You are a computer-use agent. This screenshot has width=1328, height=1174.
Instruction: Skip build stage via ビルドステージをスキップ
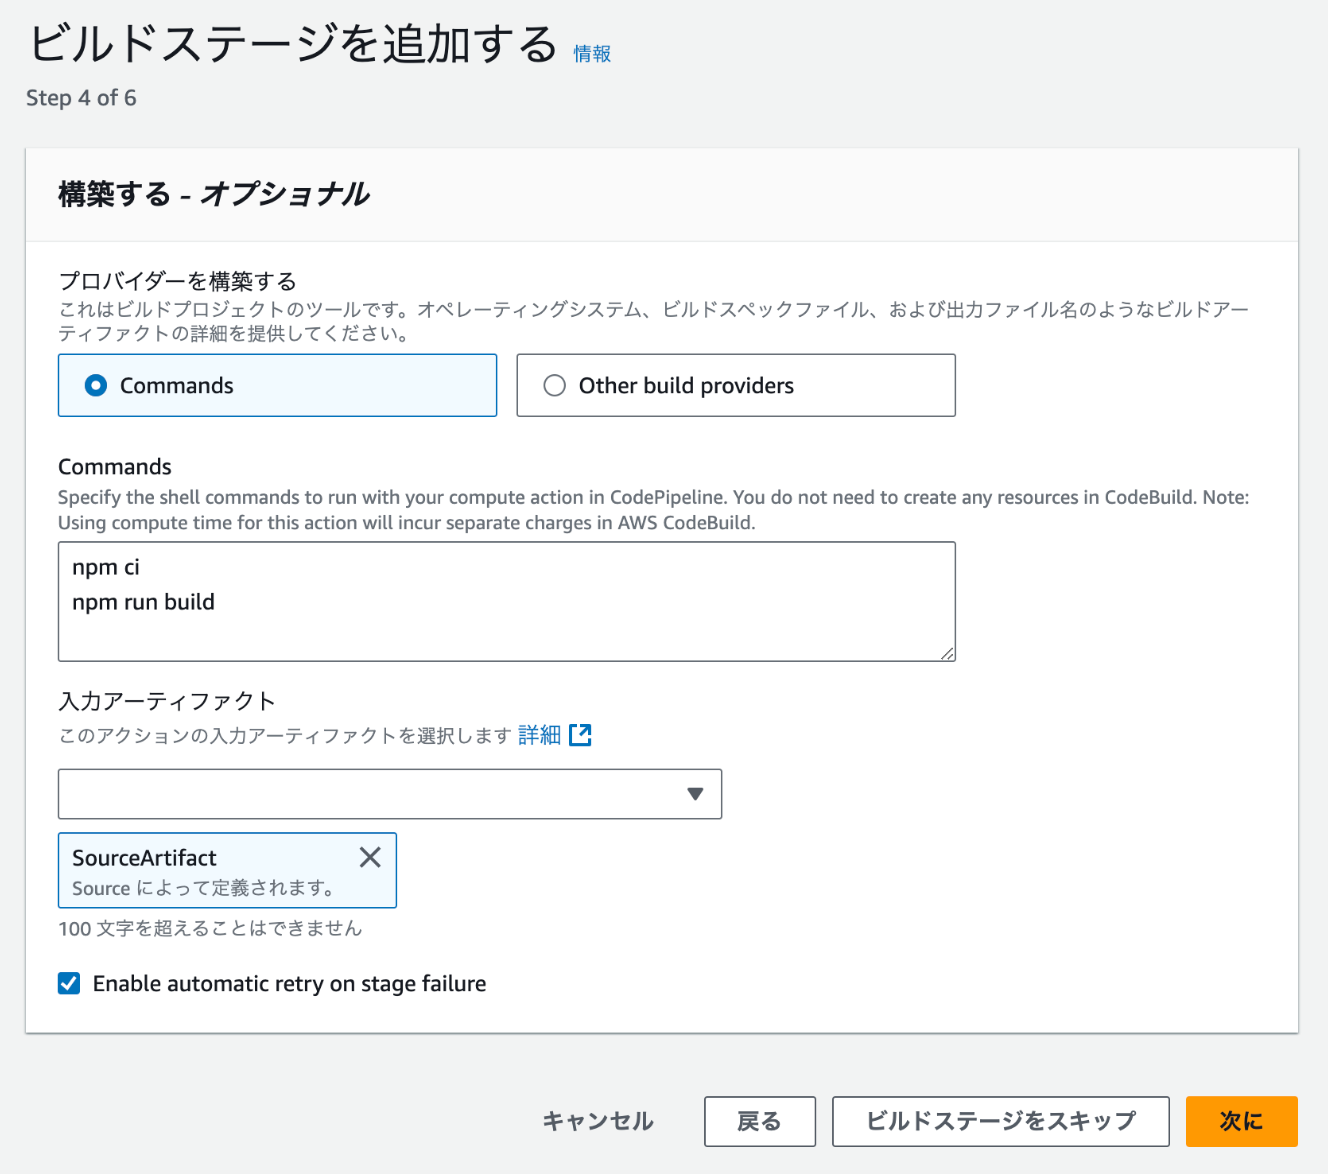(x=1000, y=1121)
